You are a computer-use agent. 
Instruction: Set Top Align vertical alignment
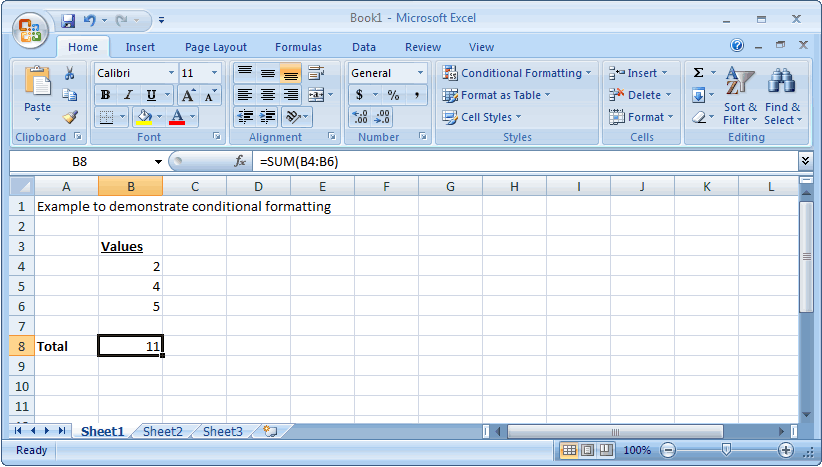point(245,73)
